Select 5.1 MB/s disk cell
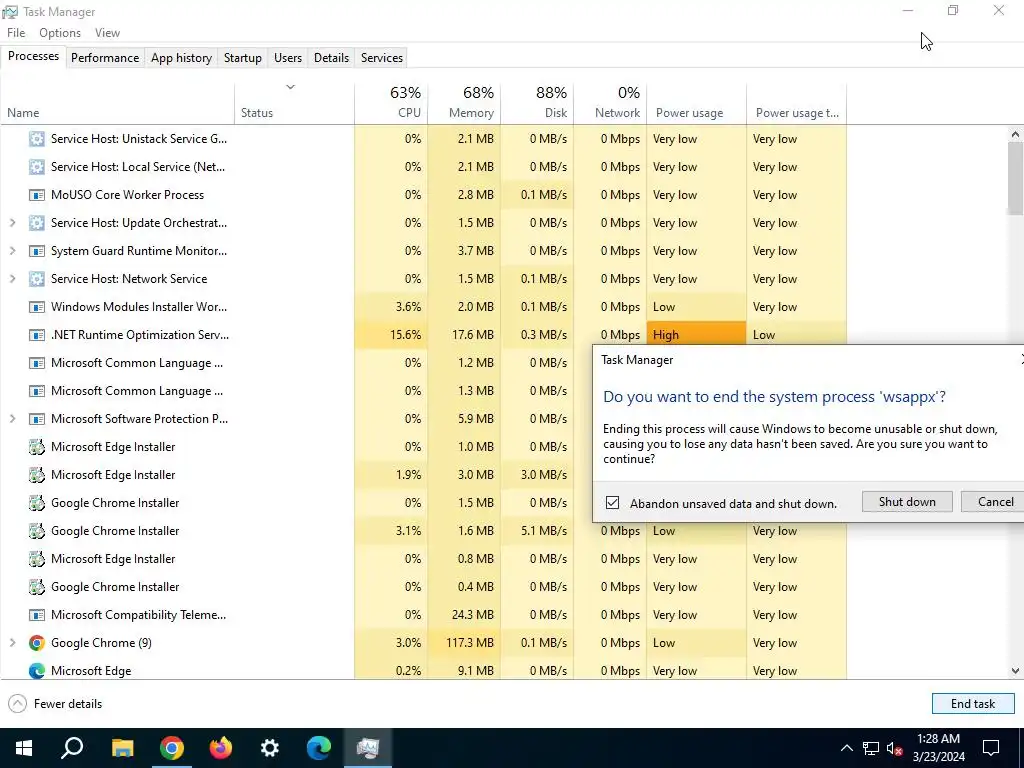The width and height of the screenshot is (1024, 768). (x=537, y=531)
